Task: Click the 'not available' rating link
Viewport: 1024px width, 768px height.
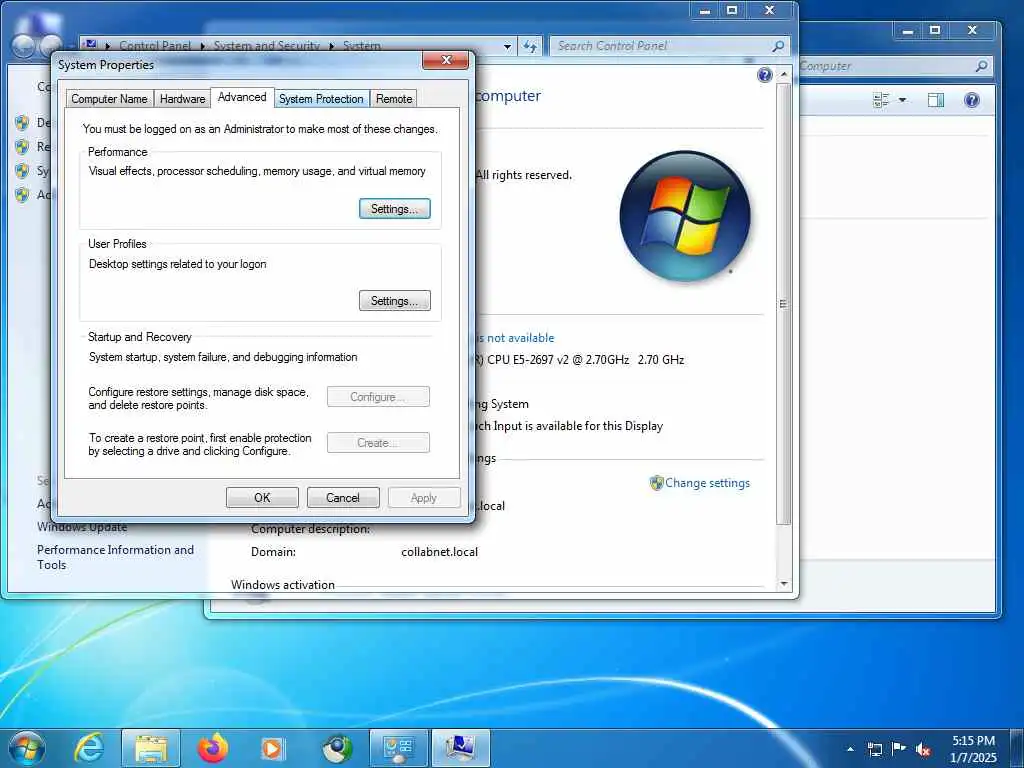Action: pos(515,338)
